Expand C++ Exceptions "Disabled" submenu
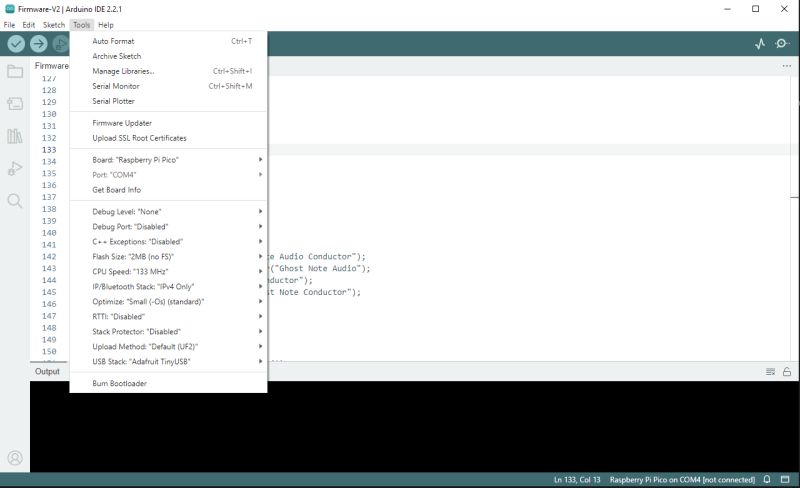Viewport: 800px width, 488px height. pyautogui.click(x=168, y=241)
